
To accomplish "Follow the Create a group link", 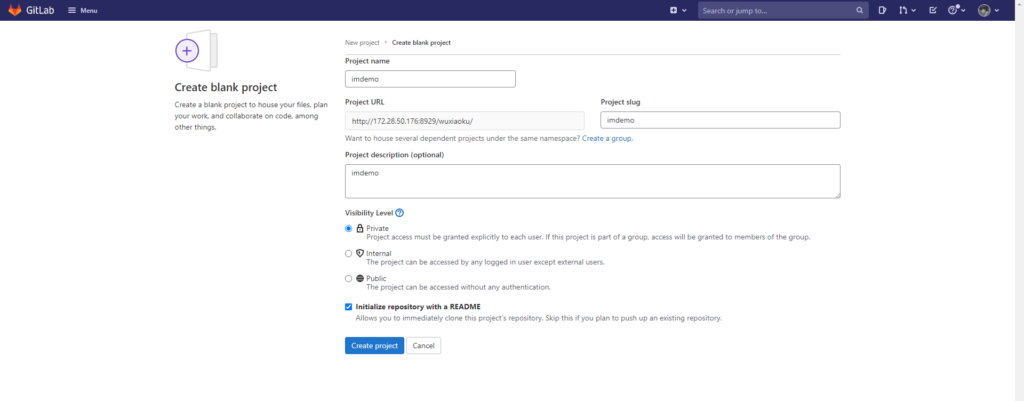I will pos(607,138).
